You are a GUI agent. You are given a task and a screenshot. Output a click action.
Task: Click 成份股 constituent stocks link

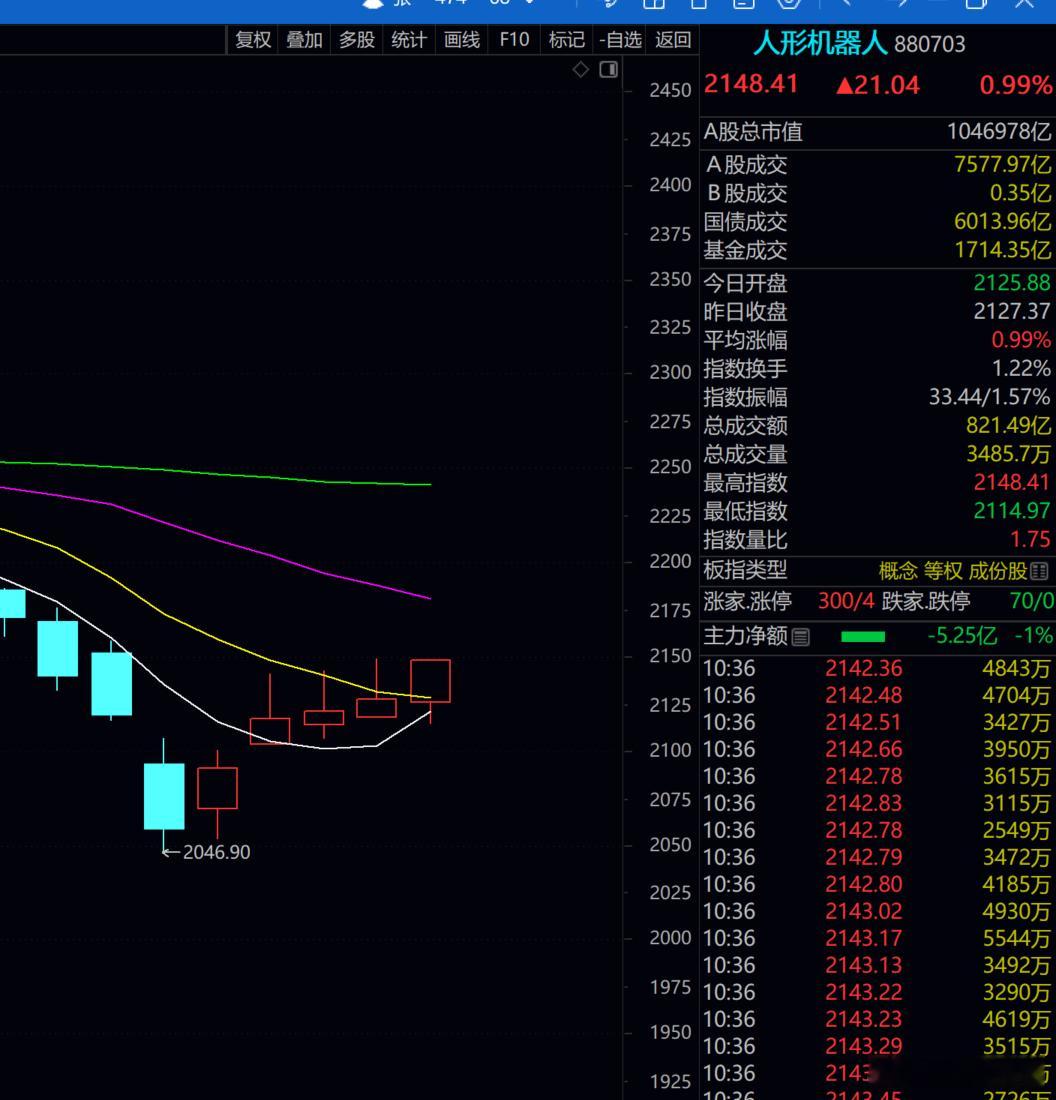998,571
